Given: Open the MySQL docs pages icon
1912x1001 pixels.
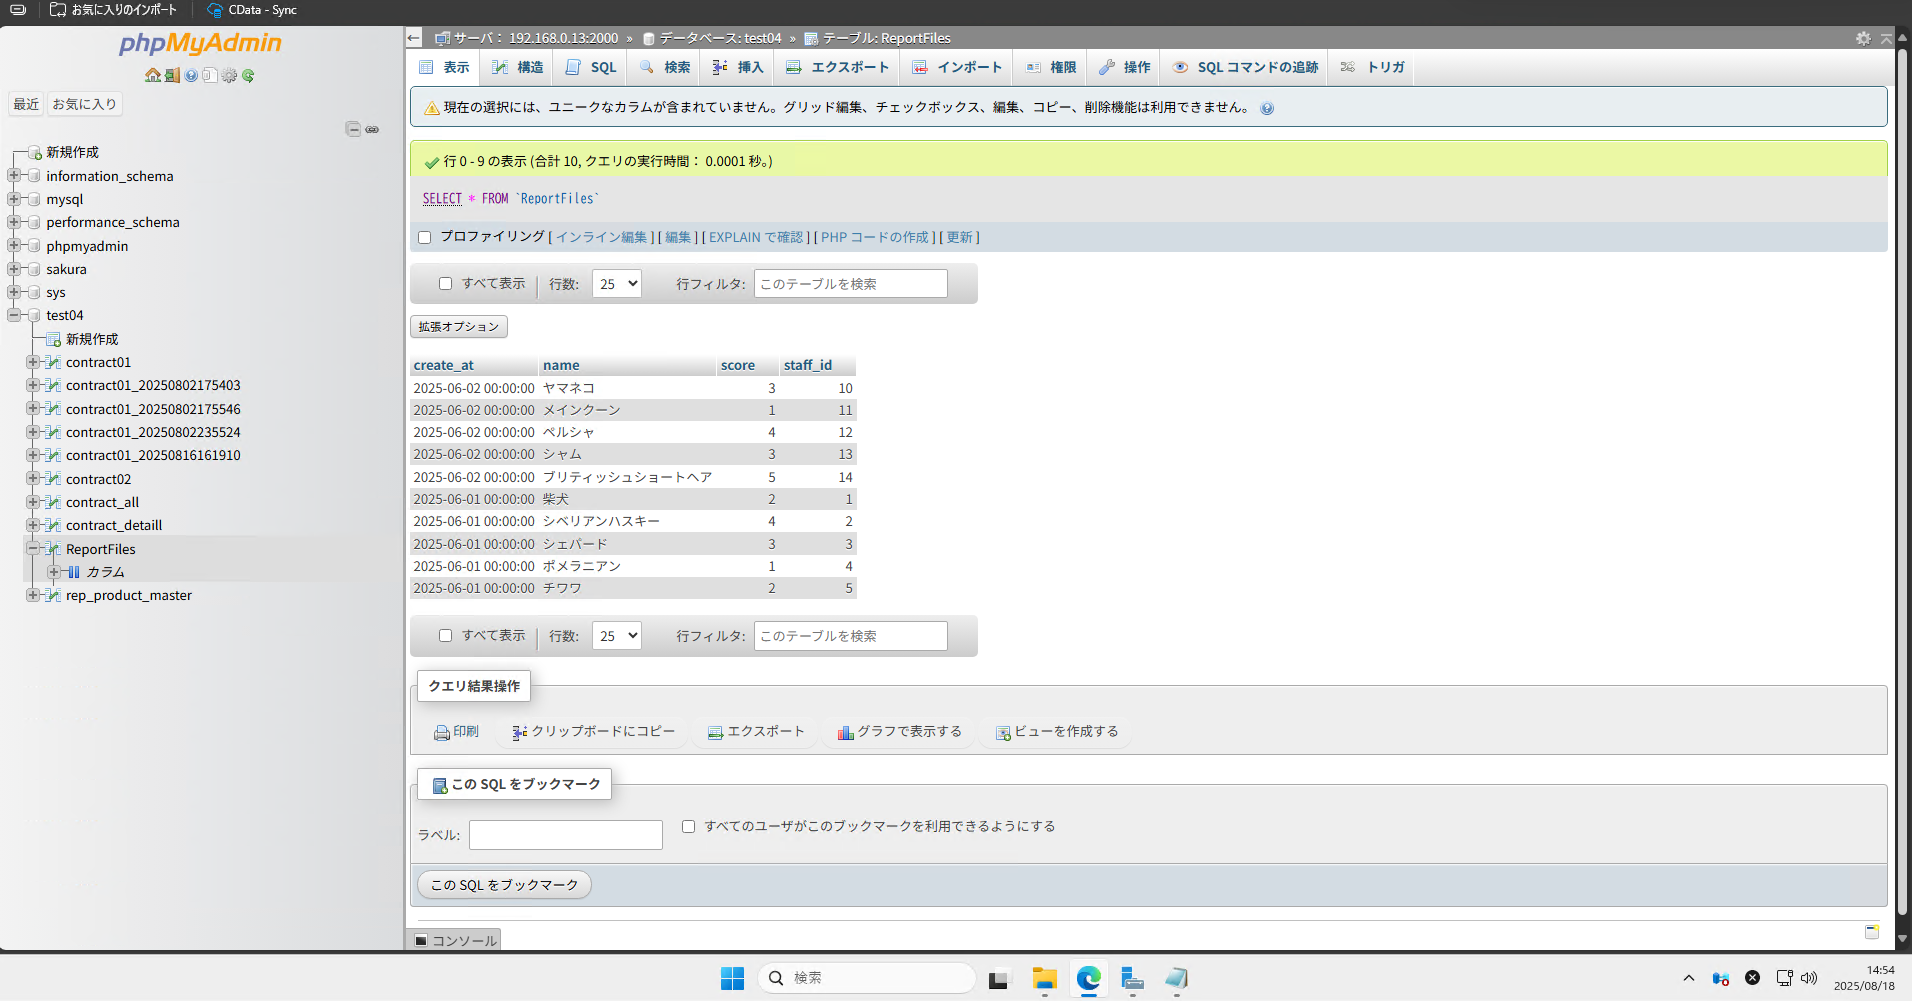Looking at the screenshot, I should click(210, 76).
